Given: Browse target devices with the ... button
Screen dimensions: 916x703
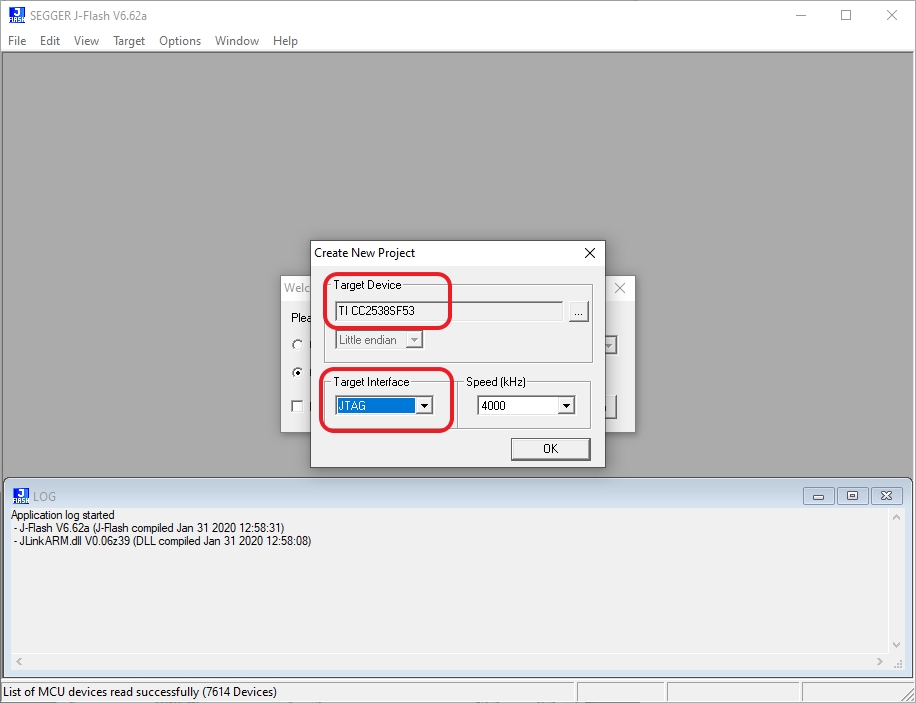Looking at the screenshot, I should tap(578, 311).
